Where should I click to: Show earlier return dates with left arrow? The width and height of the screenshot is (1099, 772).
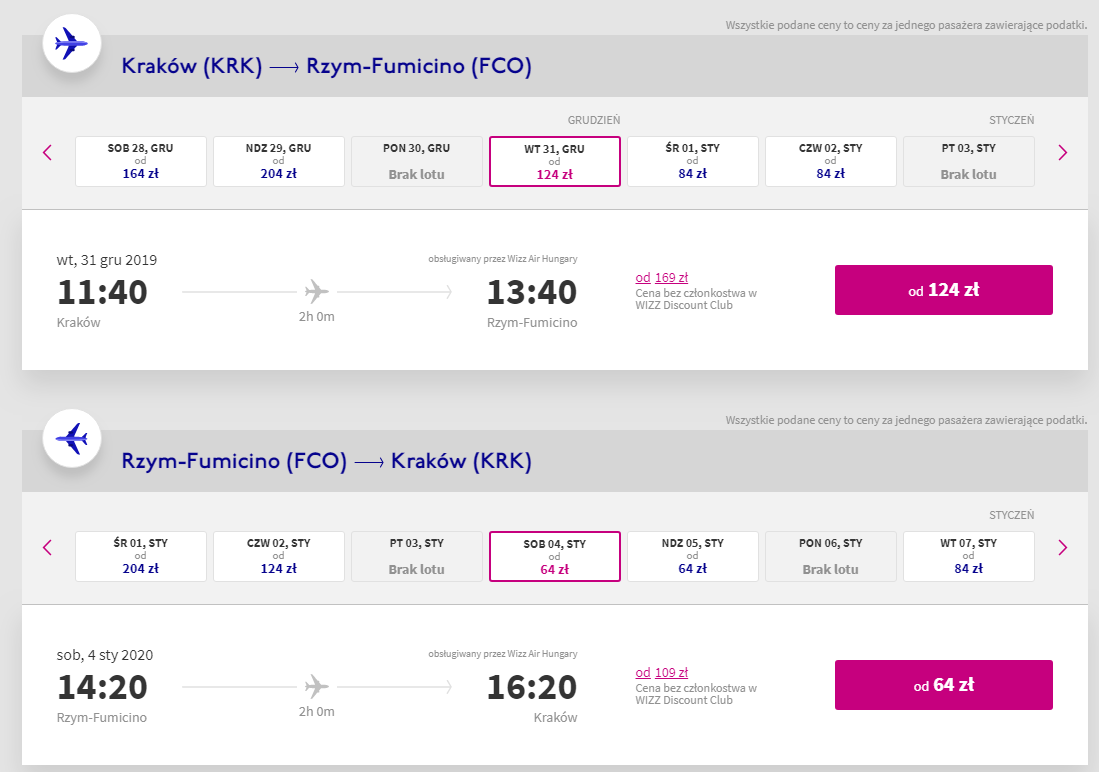tap(47, 547)
